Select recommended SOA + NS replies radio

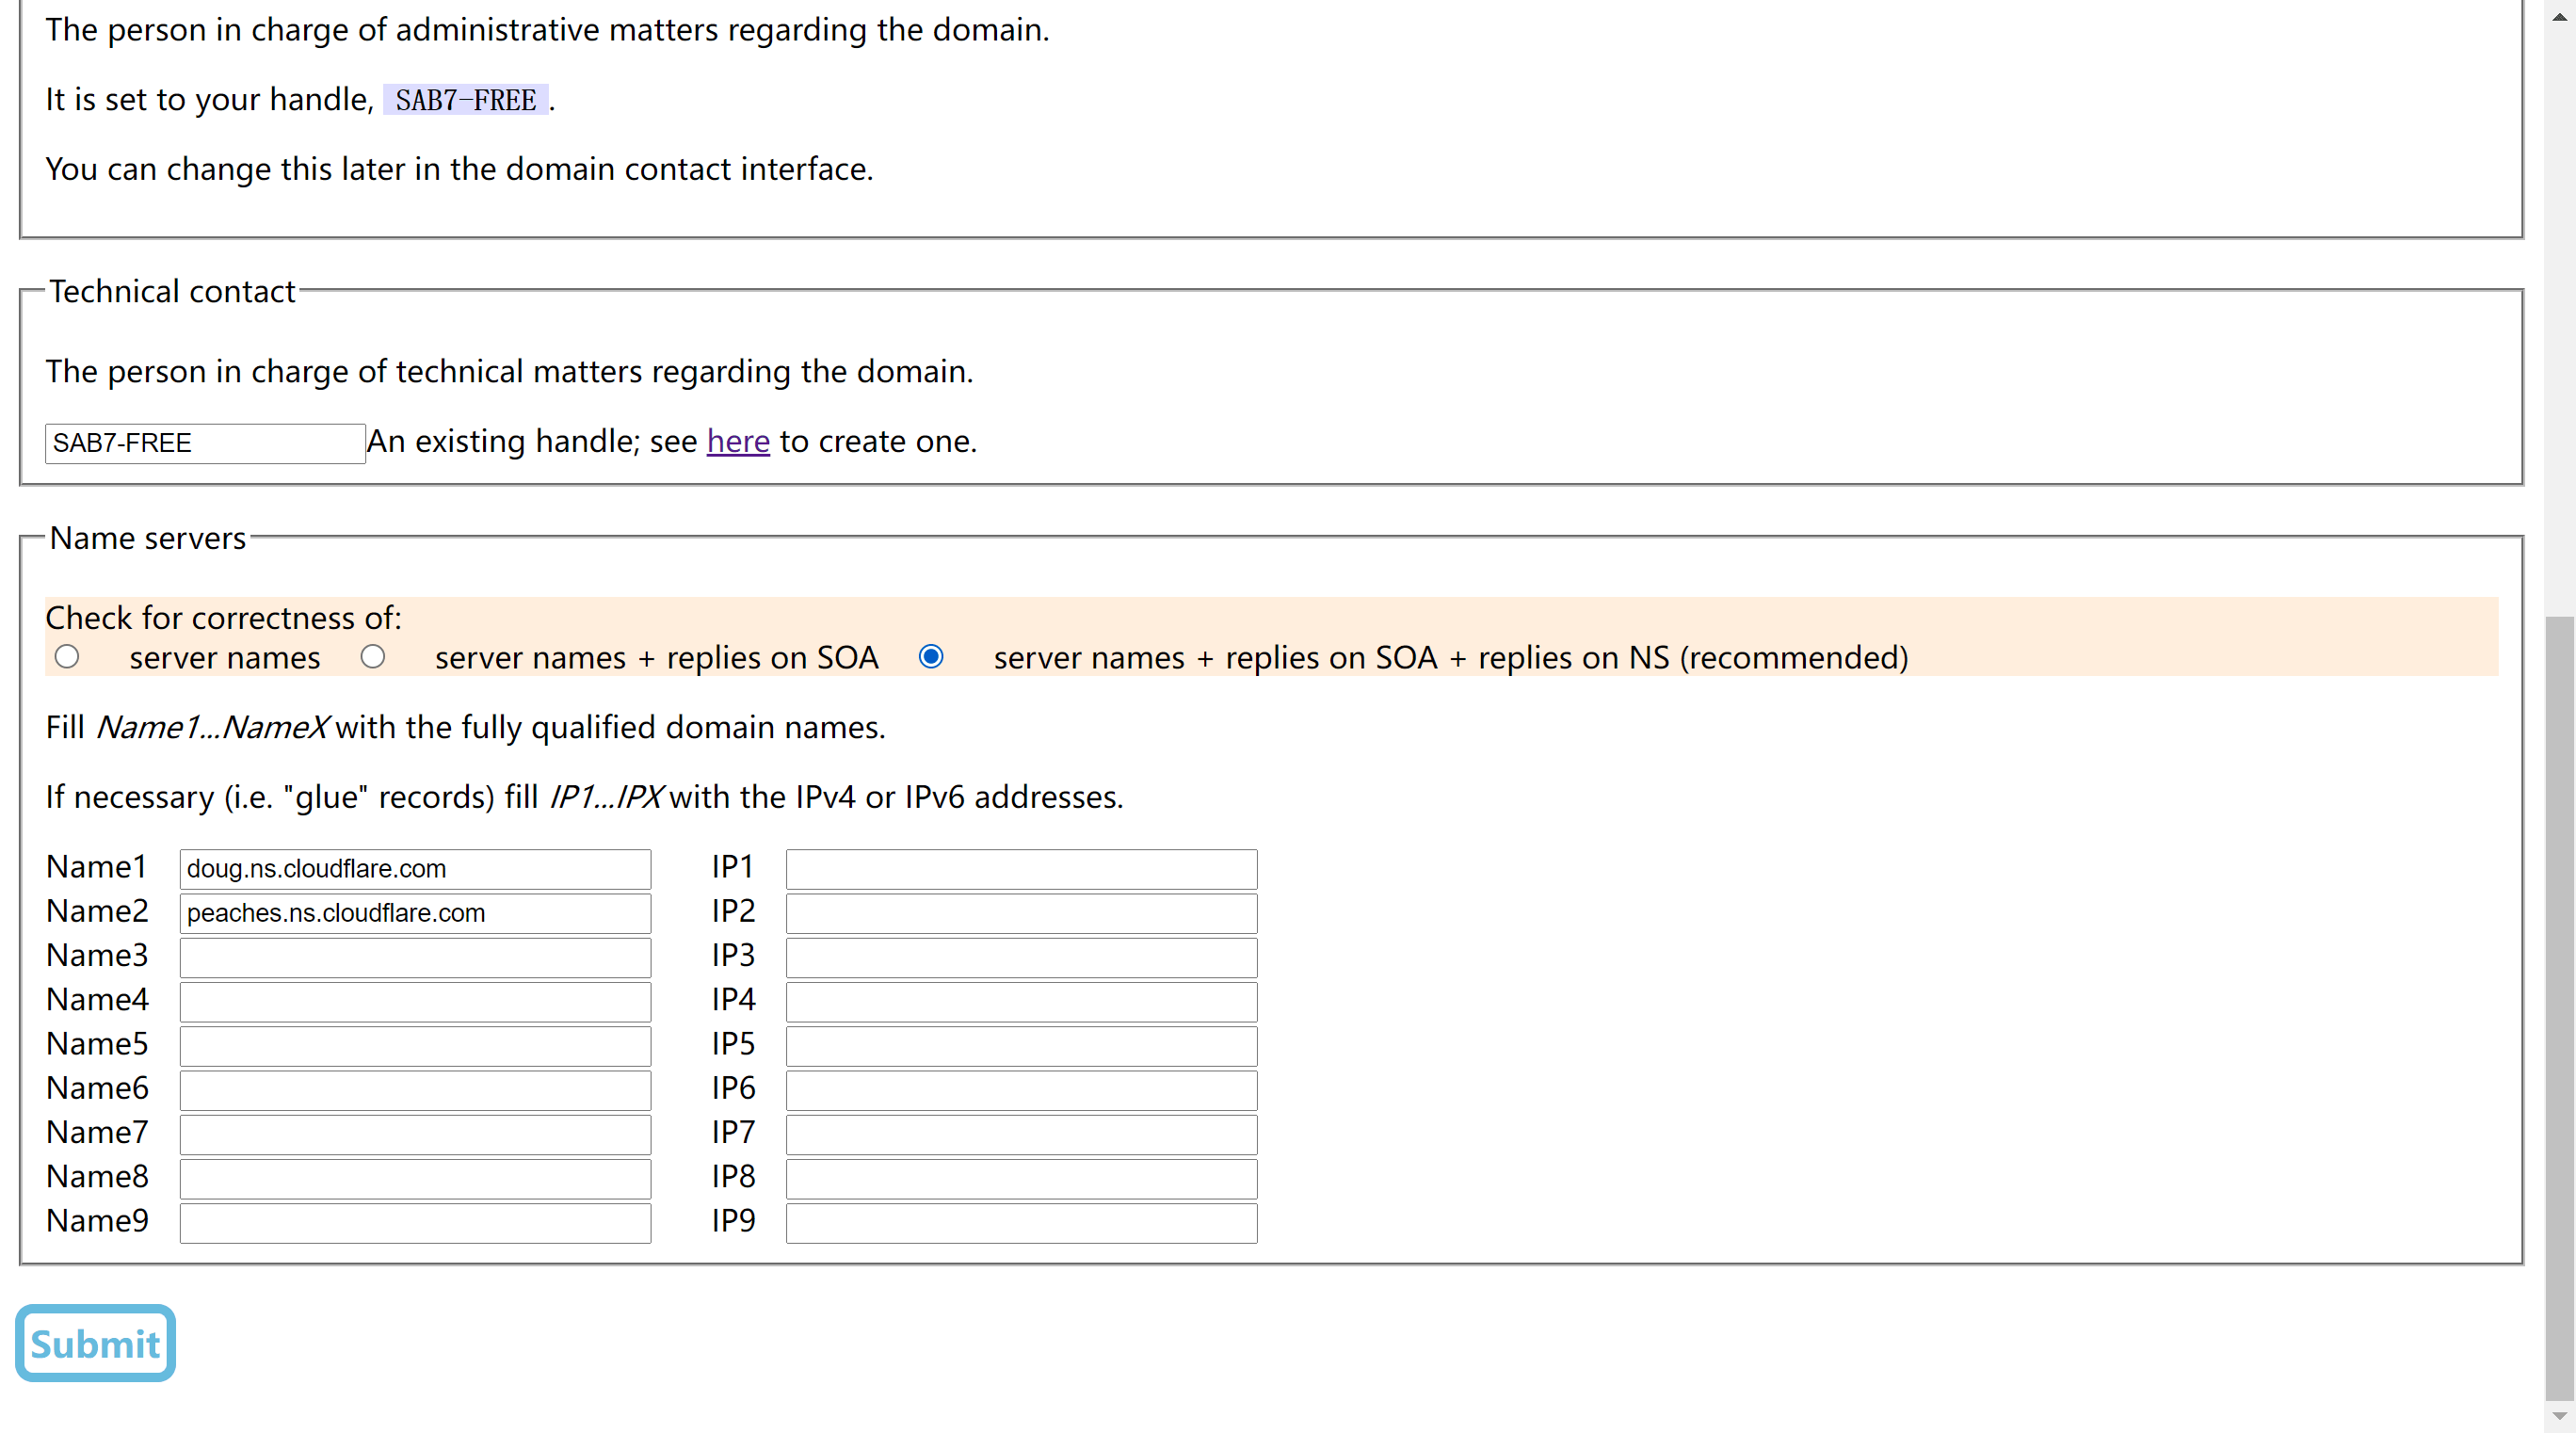pos(931,657)
